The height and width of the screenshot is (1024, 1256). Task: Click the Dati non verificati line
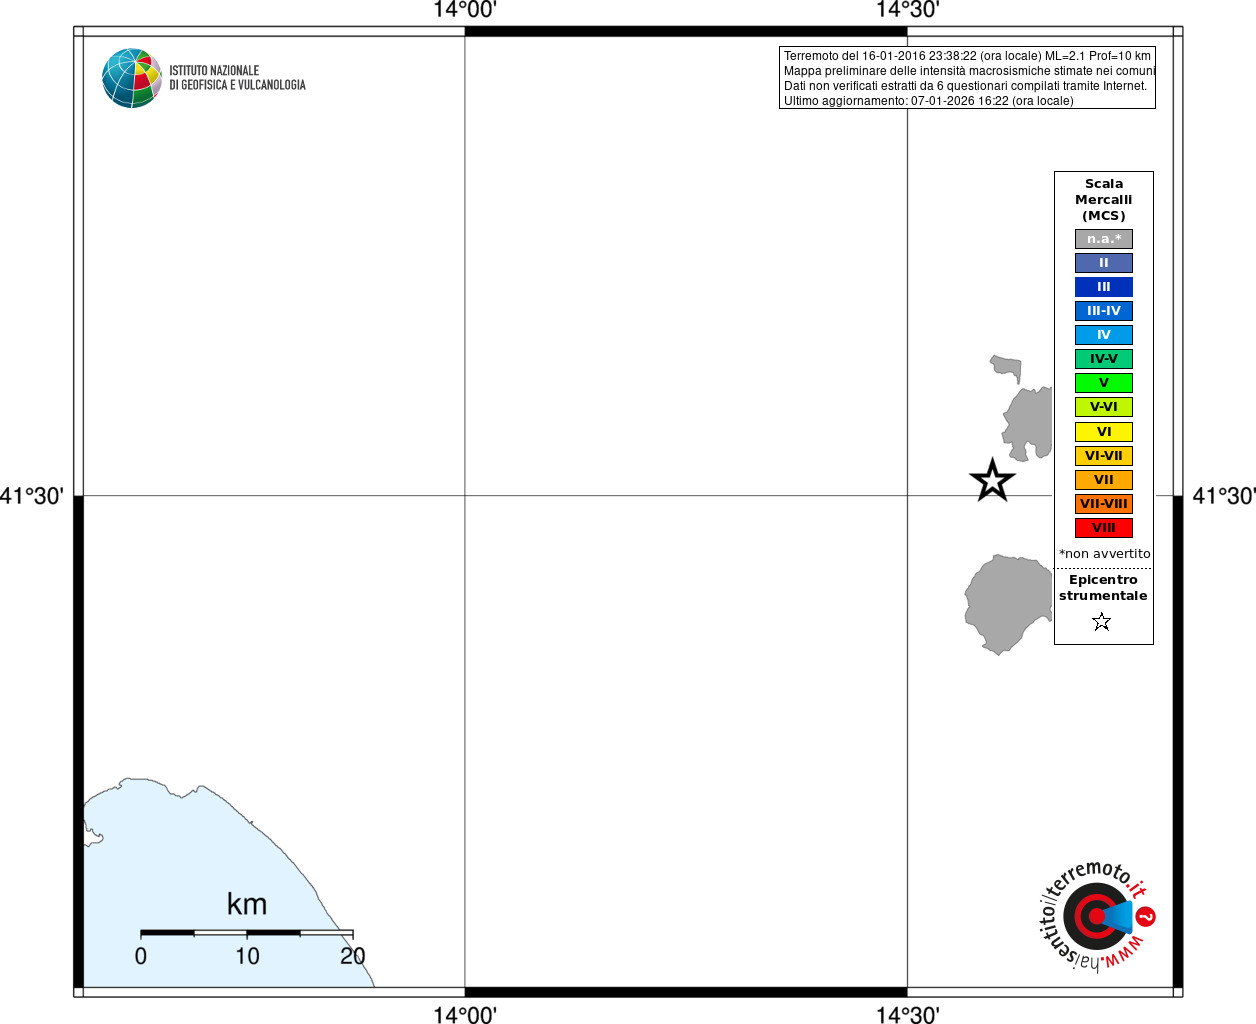click(965, 86)
